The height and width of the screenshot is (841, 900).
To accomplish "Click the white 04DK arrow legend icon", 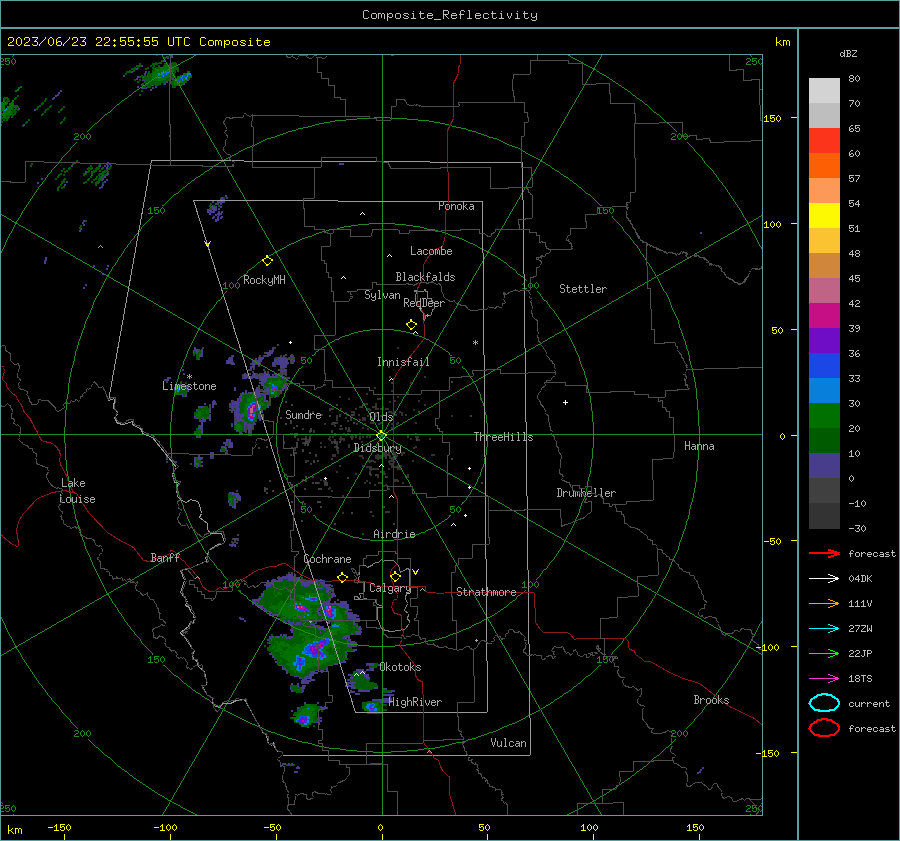I will click(x=824, y=578).
